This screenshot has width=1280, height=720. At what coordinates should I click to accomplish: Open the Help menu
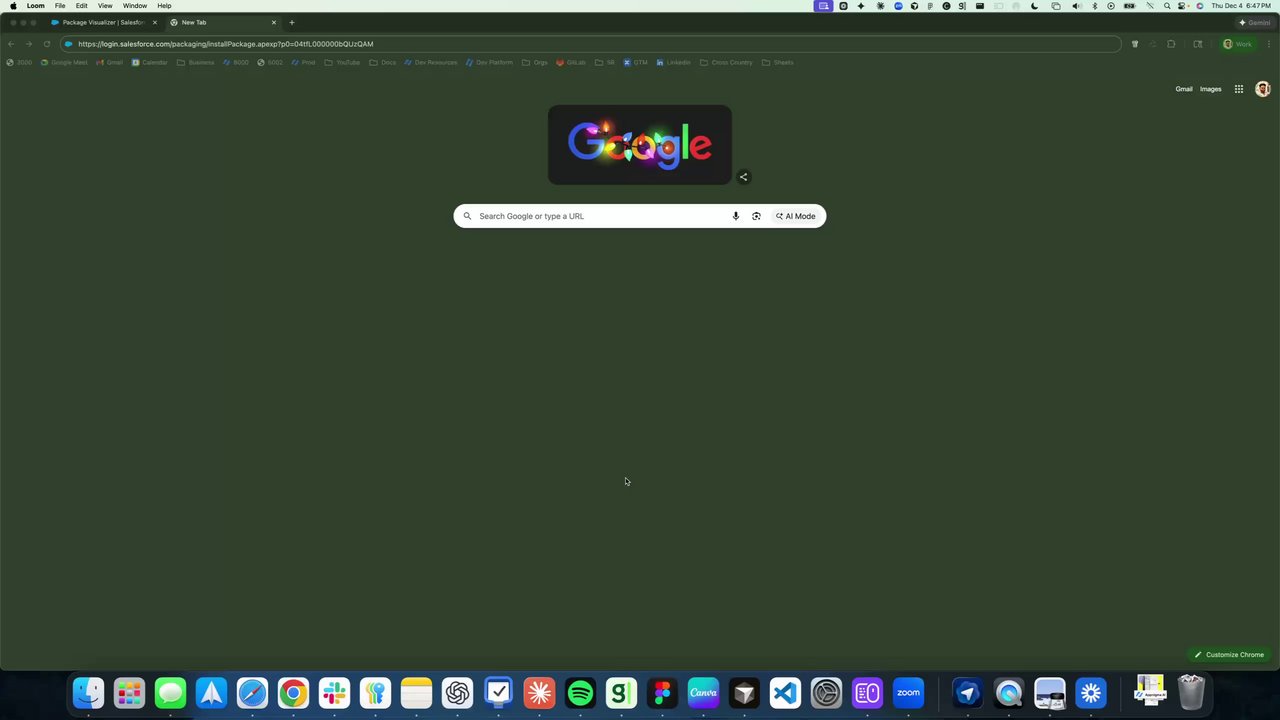click(x=164, y=6)
